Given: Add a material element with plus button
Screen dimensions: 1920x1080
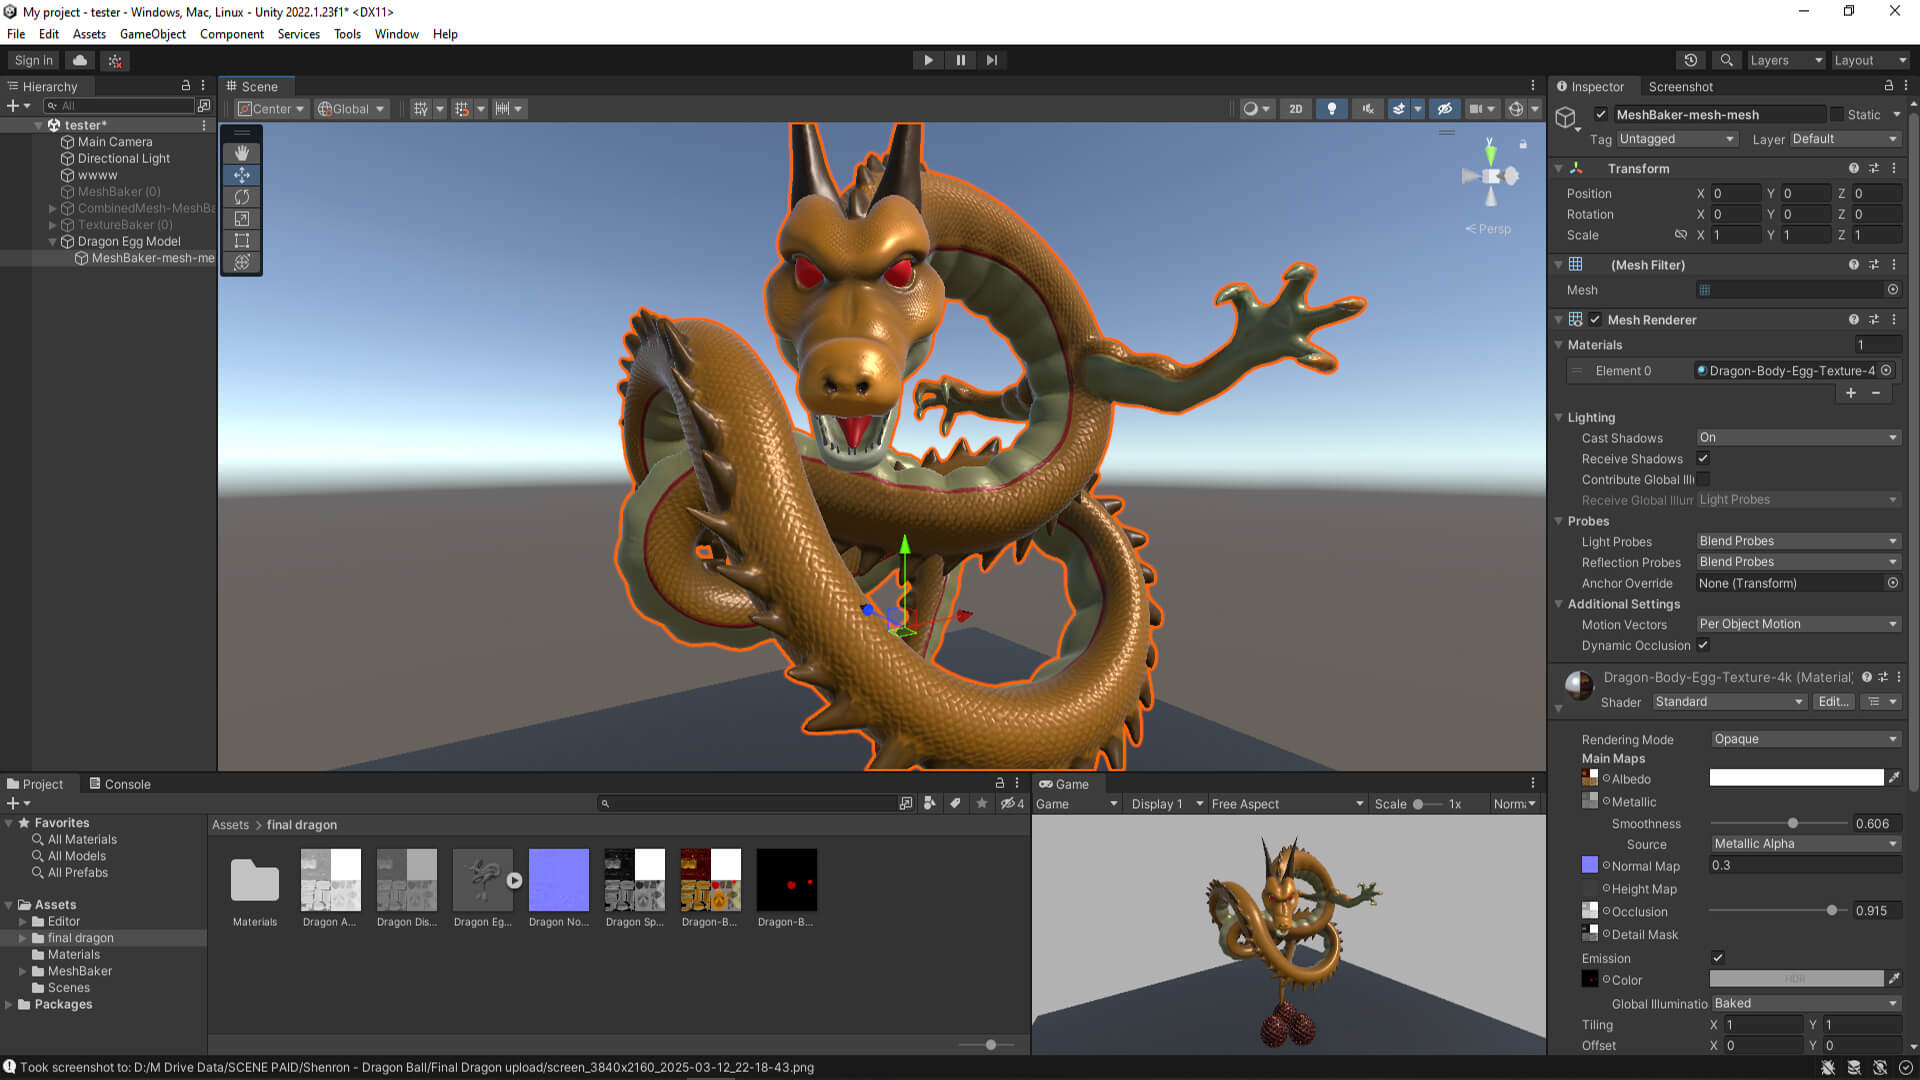Looking at the screenshot, I should [x=1851, y=393].
